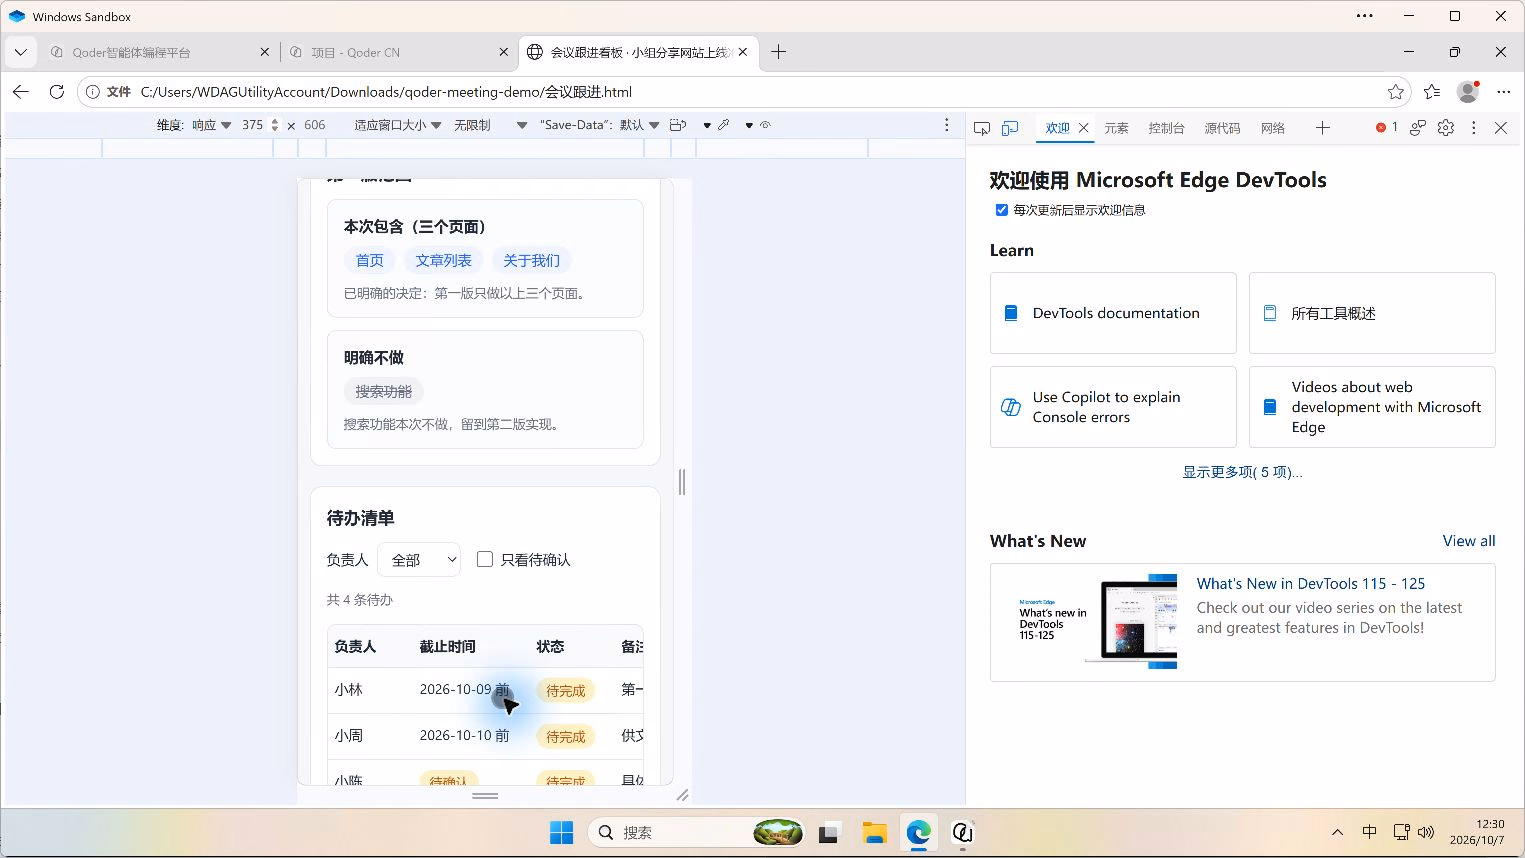Open the Save-Data 默认 dropdown
The image size is (1525, 858).
click(x=600, y=125)
